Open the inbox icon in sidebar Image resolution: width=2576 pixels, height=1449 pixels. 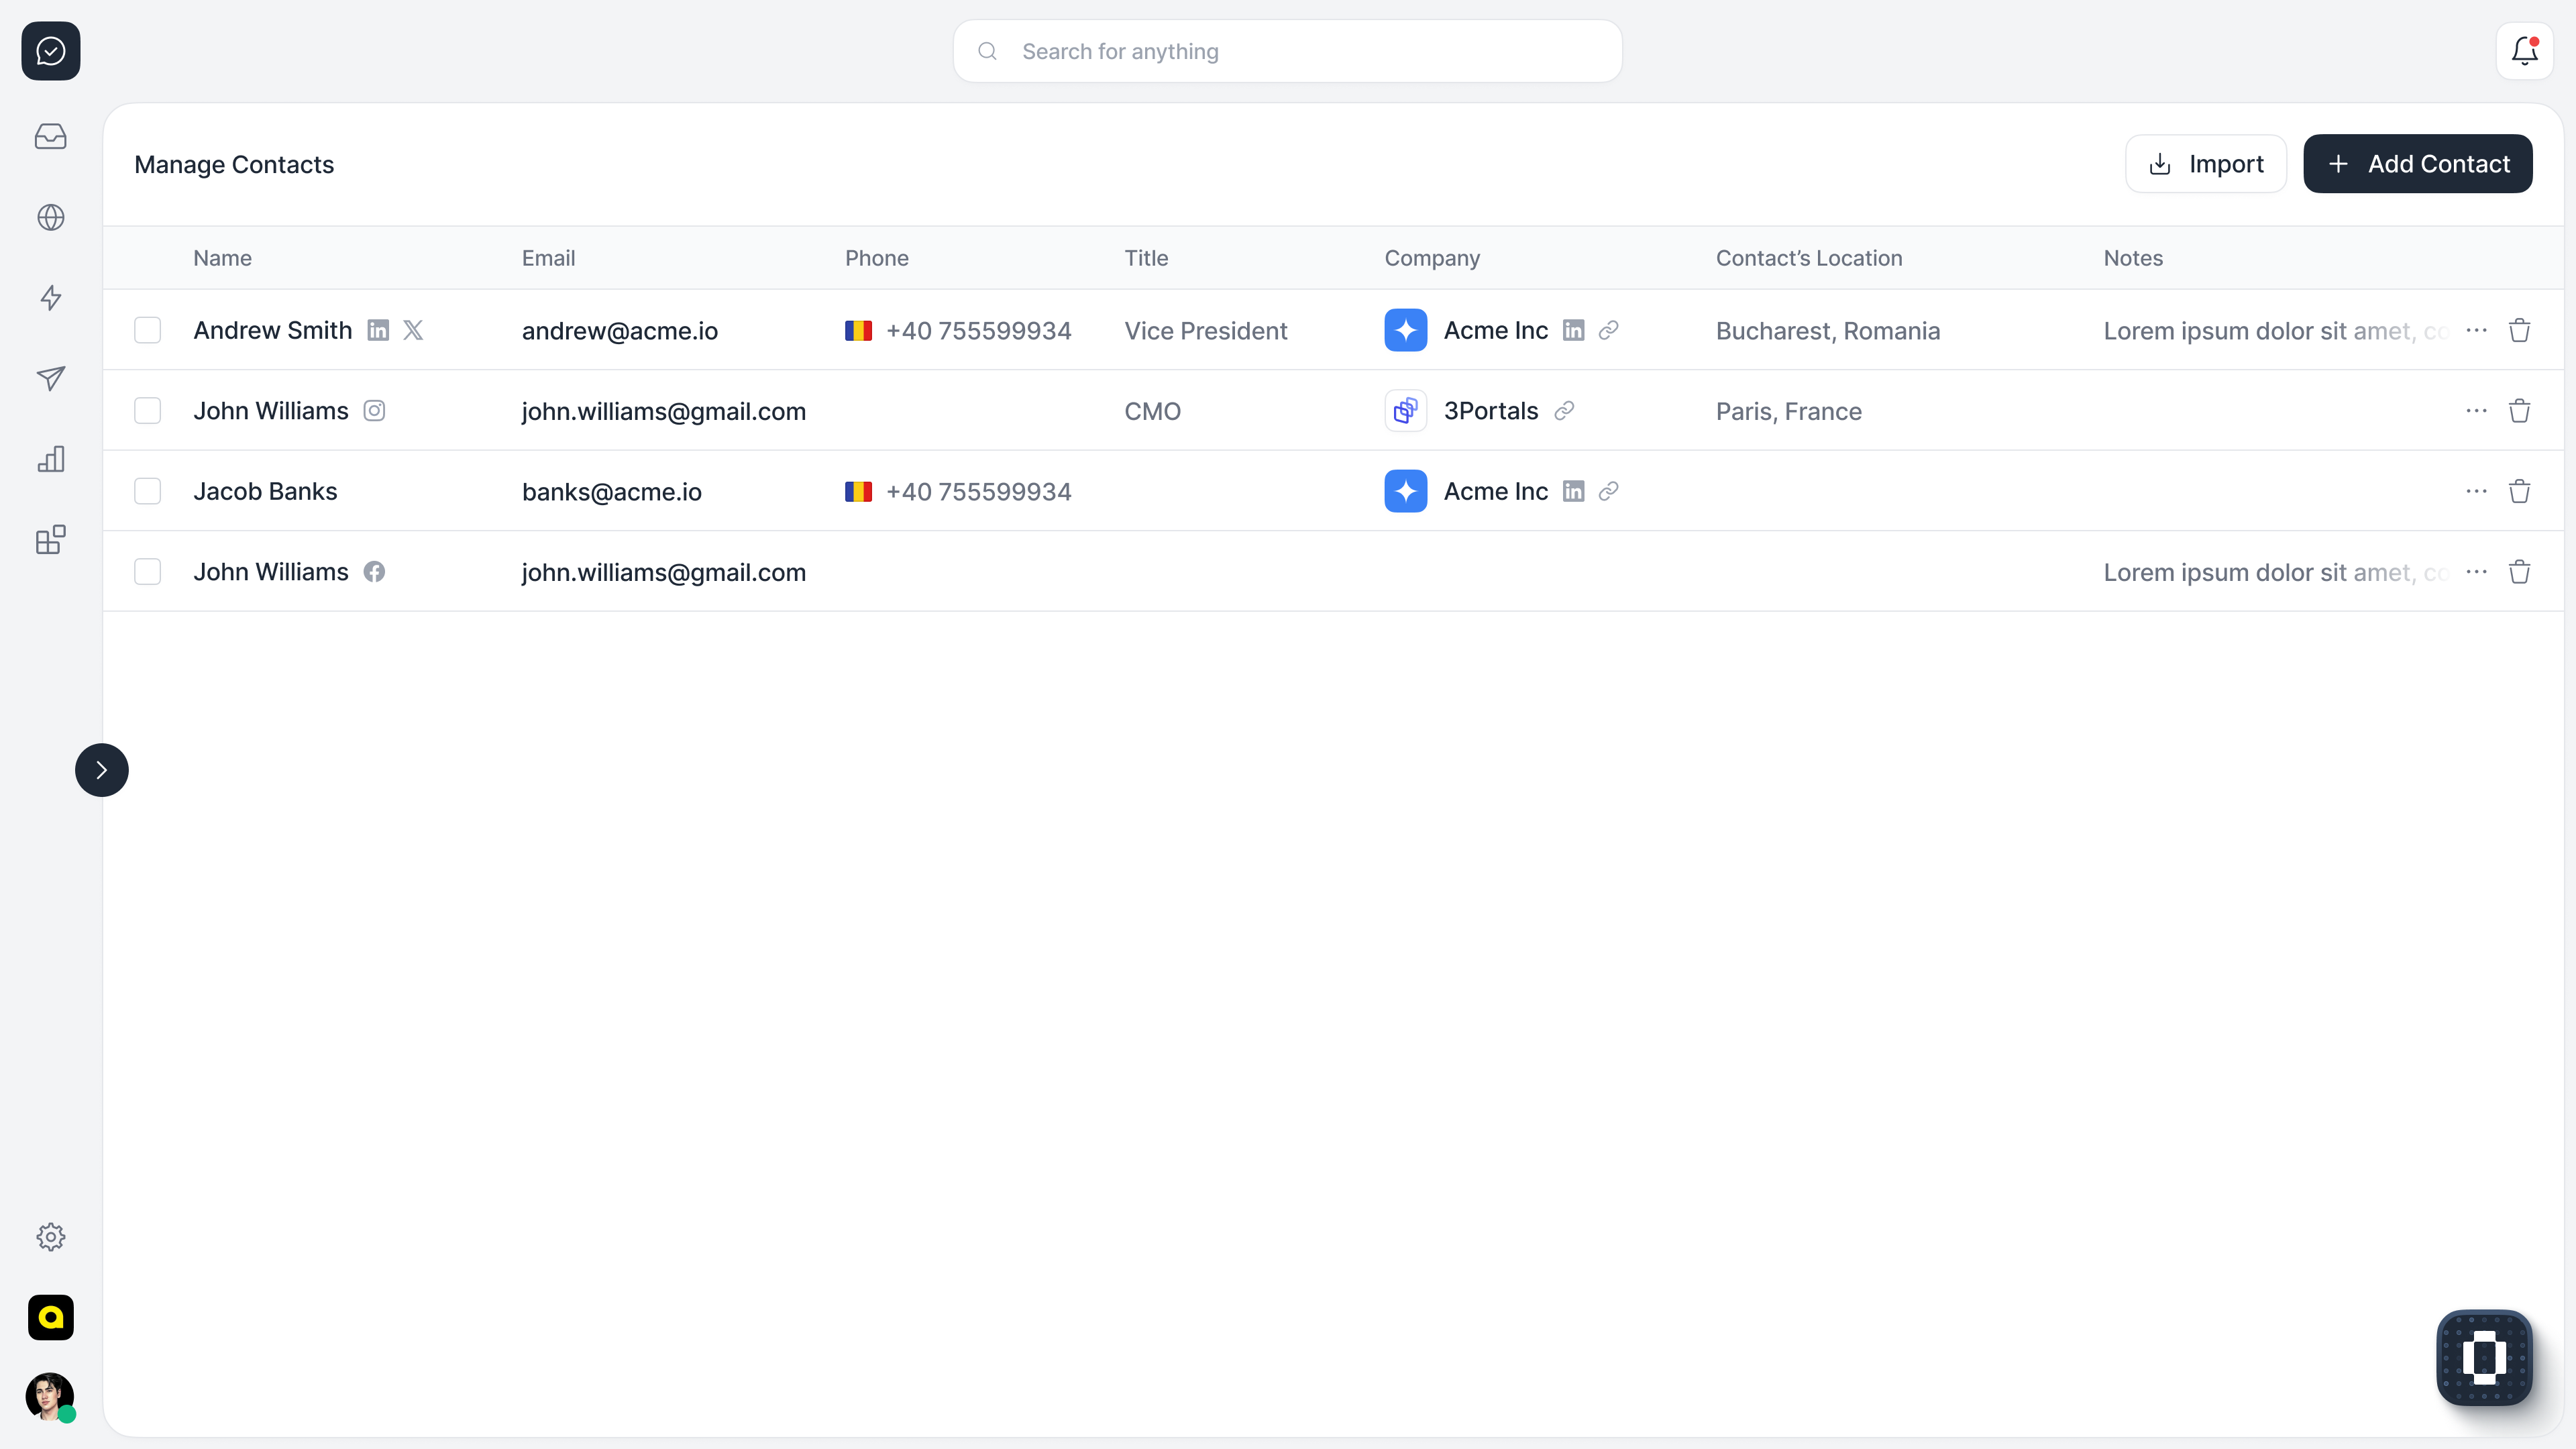click(50, 137)
